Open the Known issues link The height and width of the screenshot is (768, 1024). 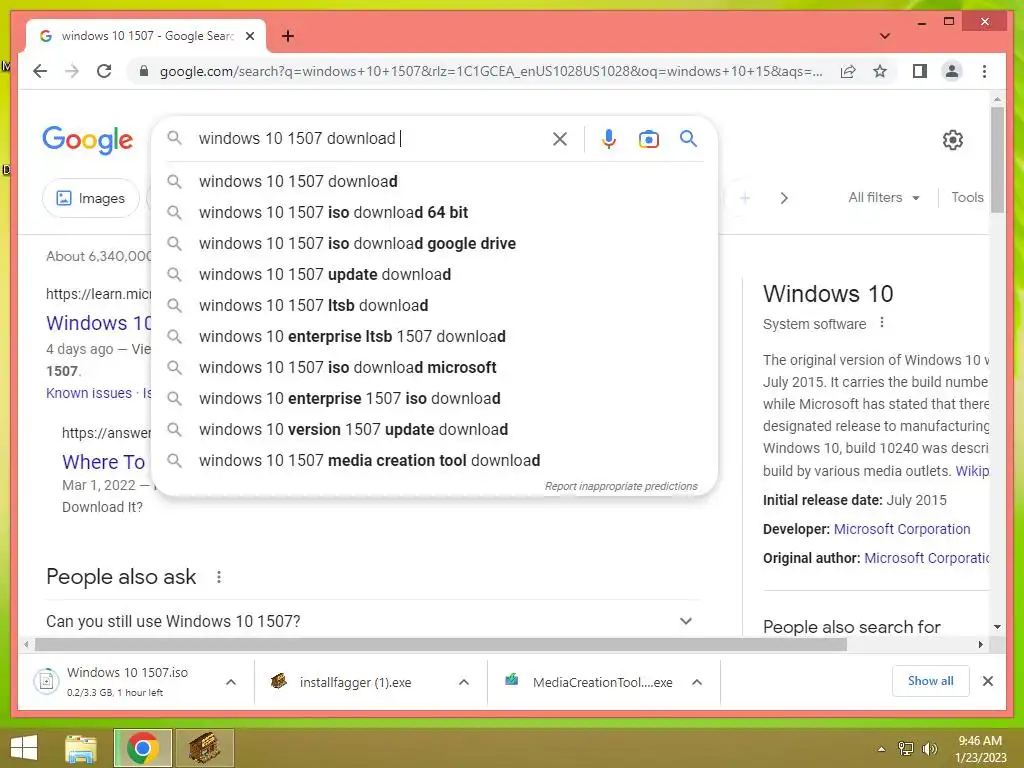(89, 393)
